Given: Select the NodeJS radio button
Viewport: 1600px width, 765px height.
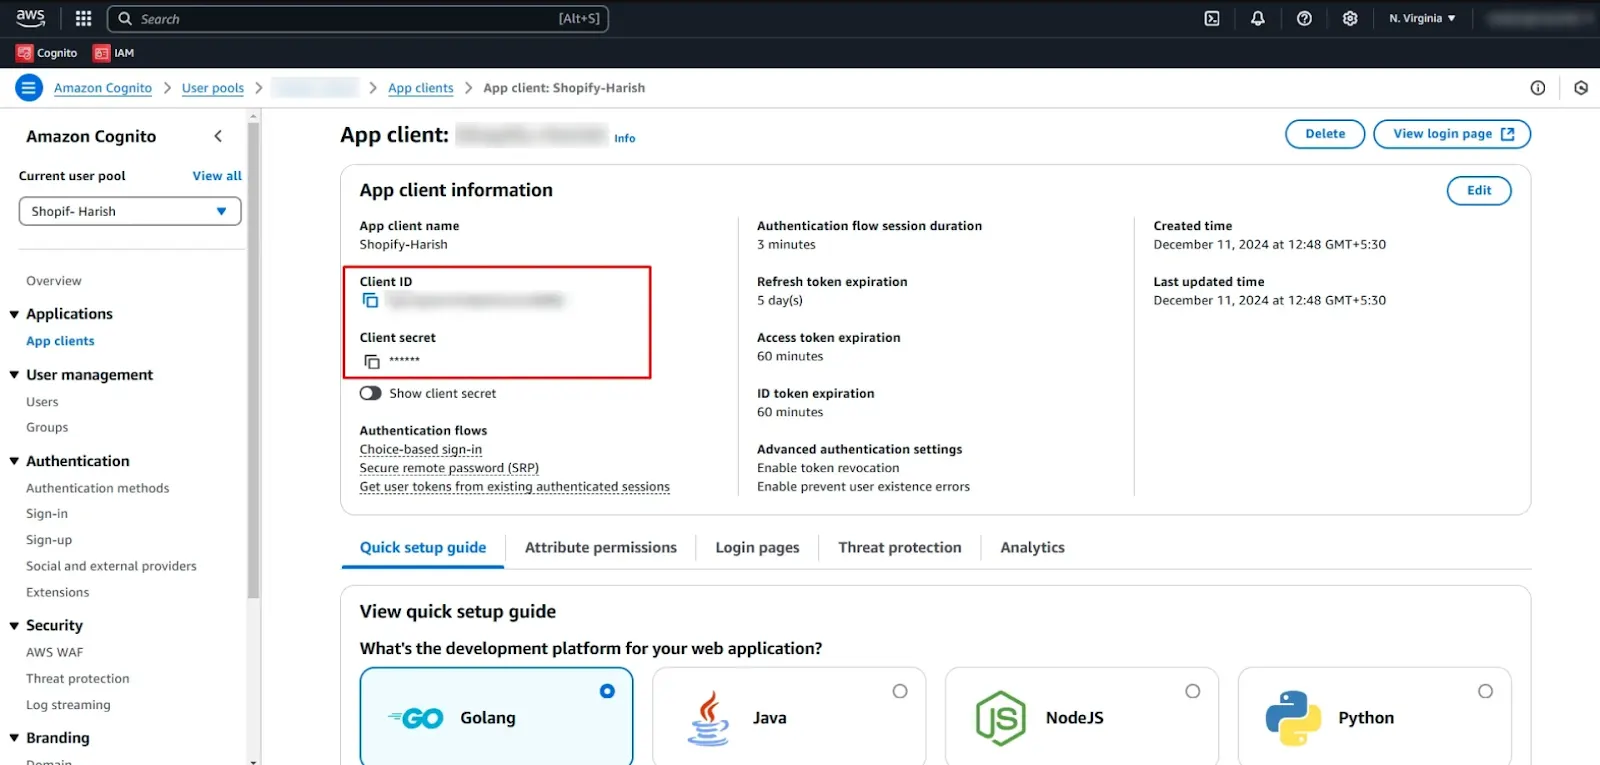Looking at the screenshot, I should (1193, 691).
